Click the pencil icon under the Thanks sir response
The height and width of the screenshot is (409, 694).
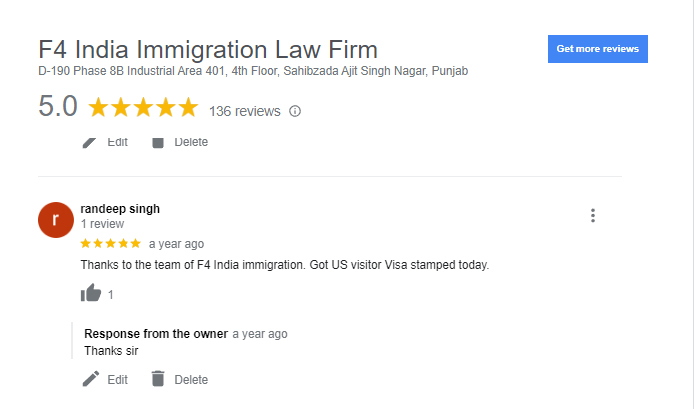[x=91, y=379]
